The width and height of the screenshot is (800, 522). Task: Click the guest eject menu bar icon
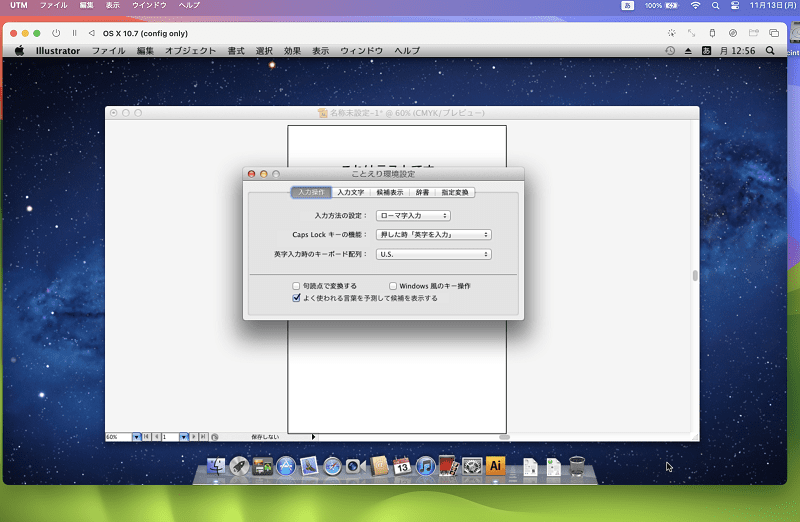[688, 51]
